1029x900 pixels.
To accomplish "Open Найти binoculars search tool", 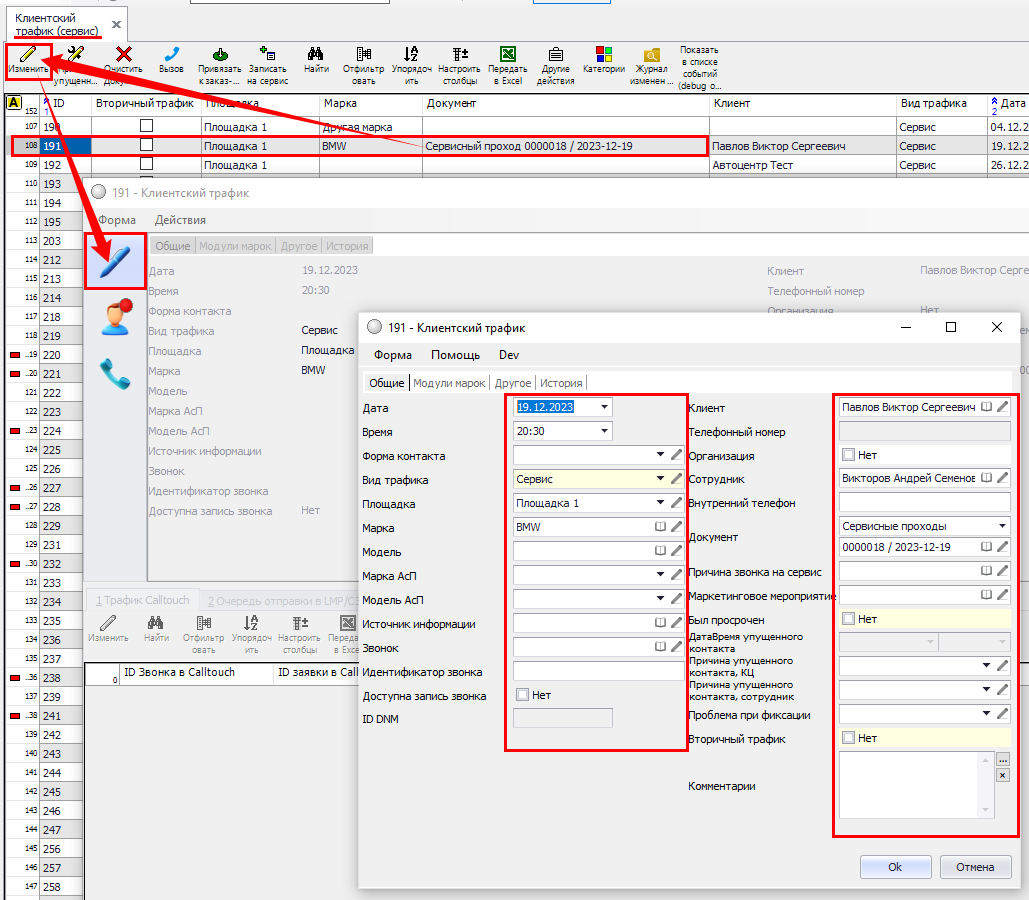I will pyautogui.click(x=316, y=54).
